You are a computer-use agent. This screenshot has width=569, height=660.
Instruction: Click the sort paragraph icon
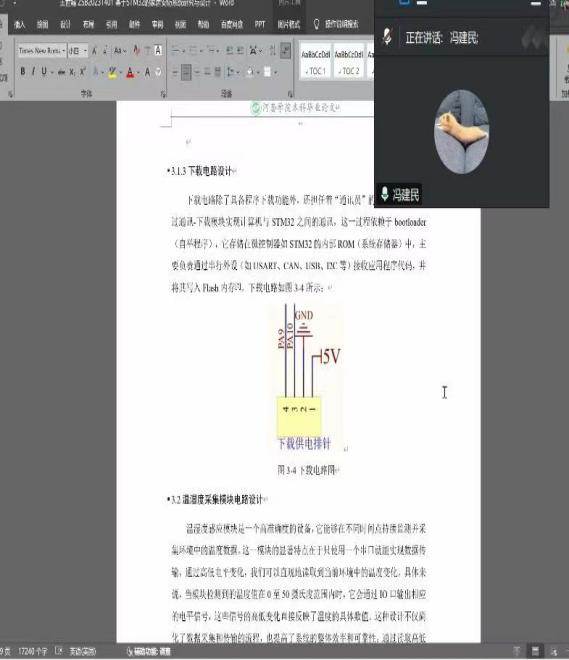tap(273, 51)
